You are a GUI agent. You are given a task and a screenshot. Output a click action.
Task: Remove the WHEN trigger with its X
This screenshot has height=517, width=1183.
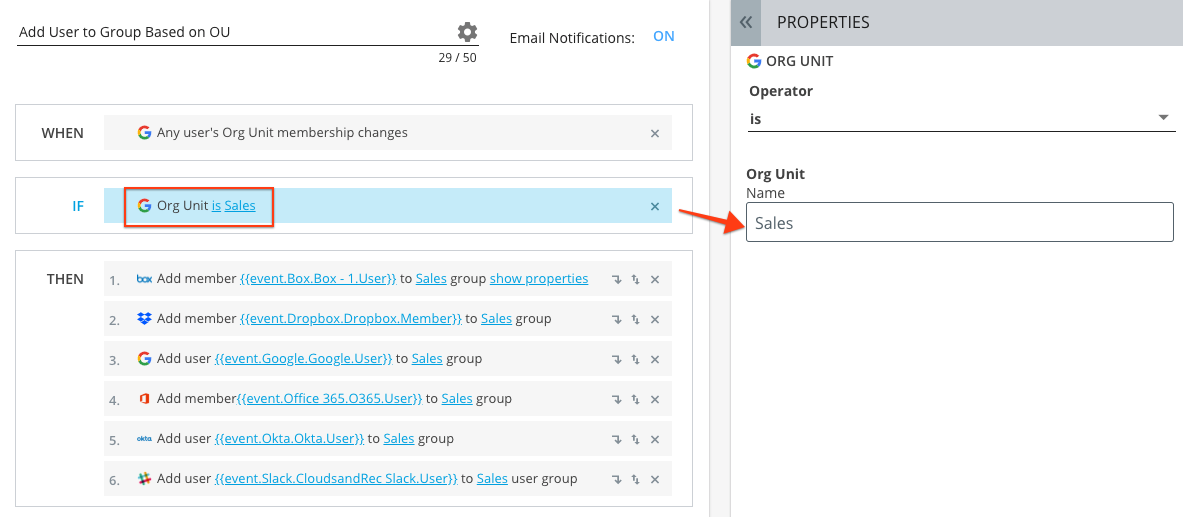pyautogui.click(x=655, y=133)
